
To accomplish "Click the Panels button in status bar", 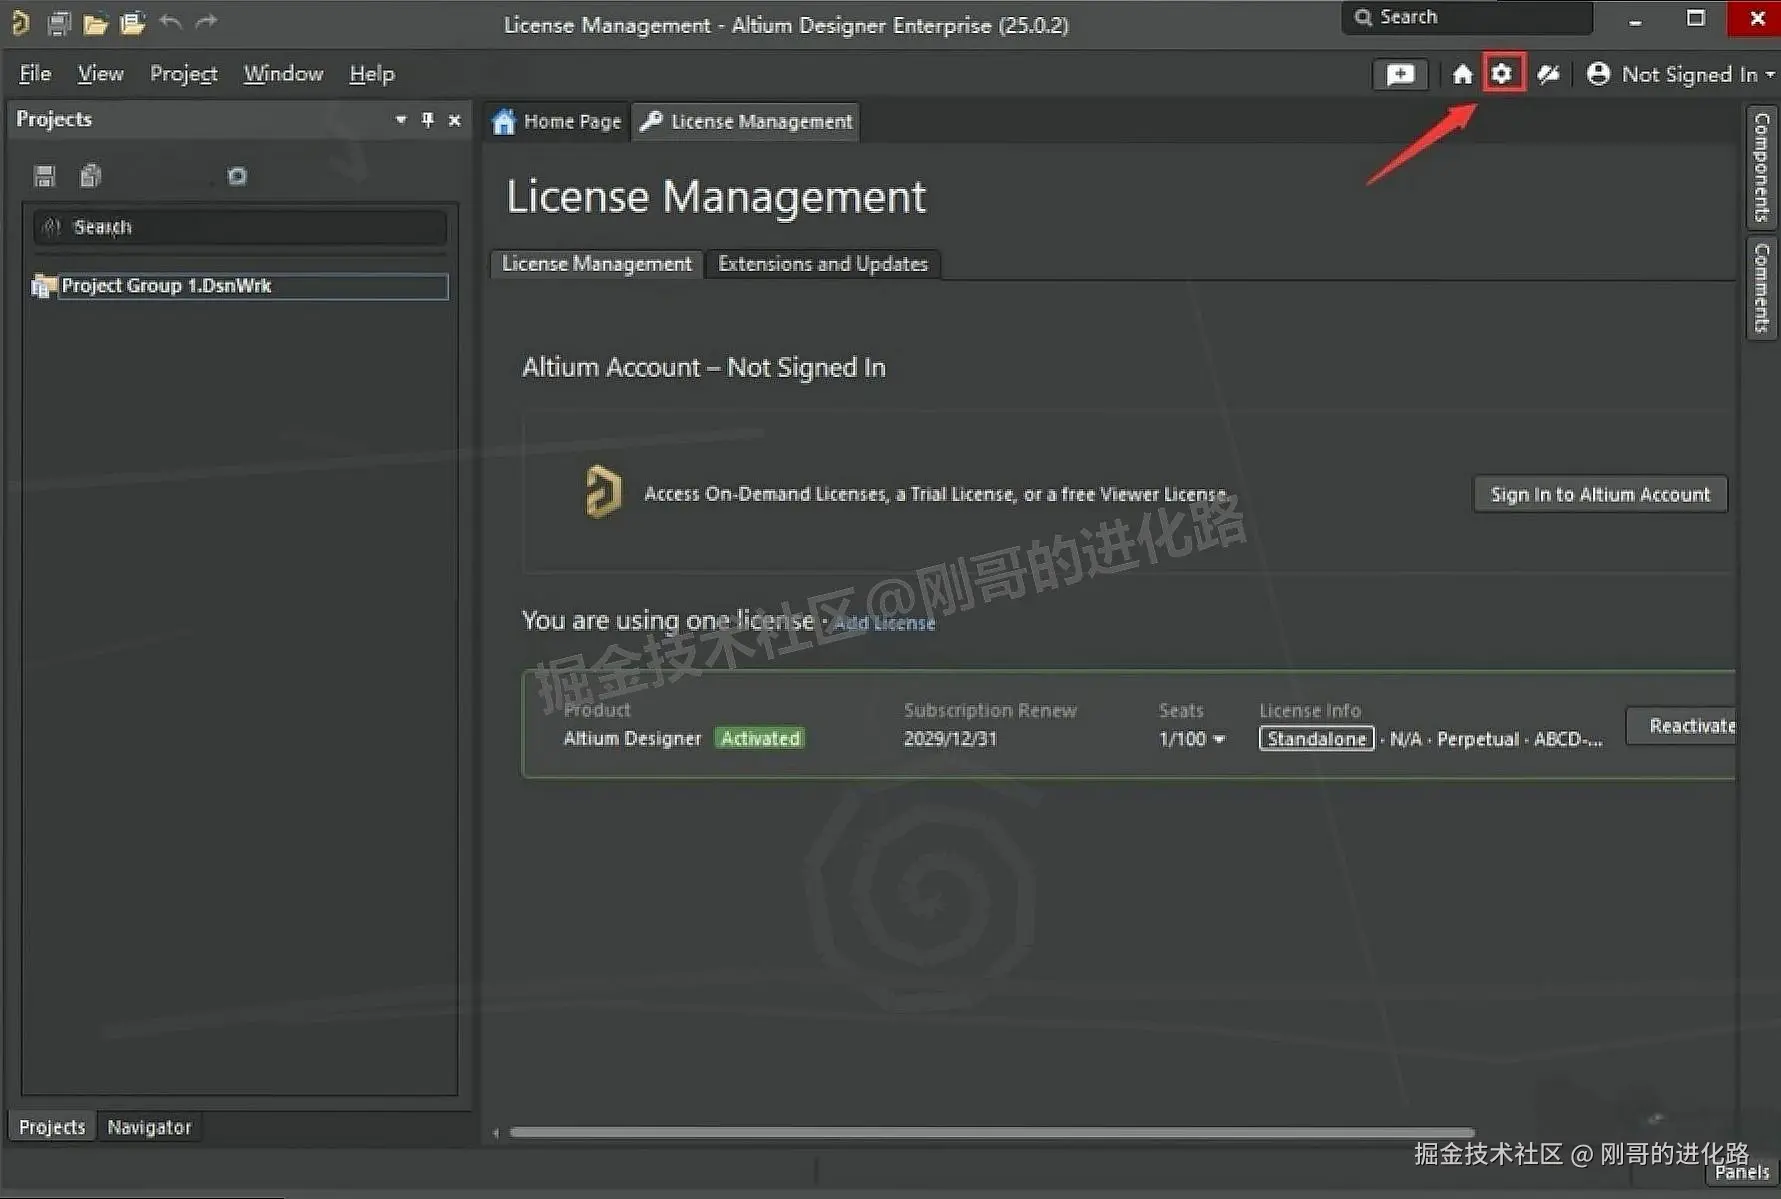I will pyautogui.click(x=1741, y=1172).
